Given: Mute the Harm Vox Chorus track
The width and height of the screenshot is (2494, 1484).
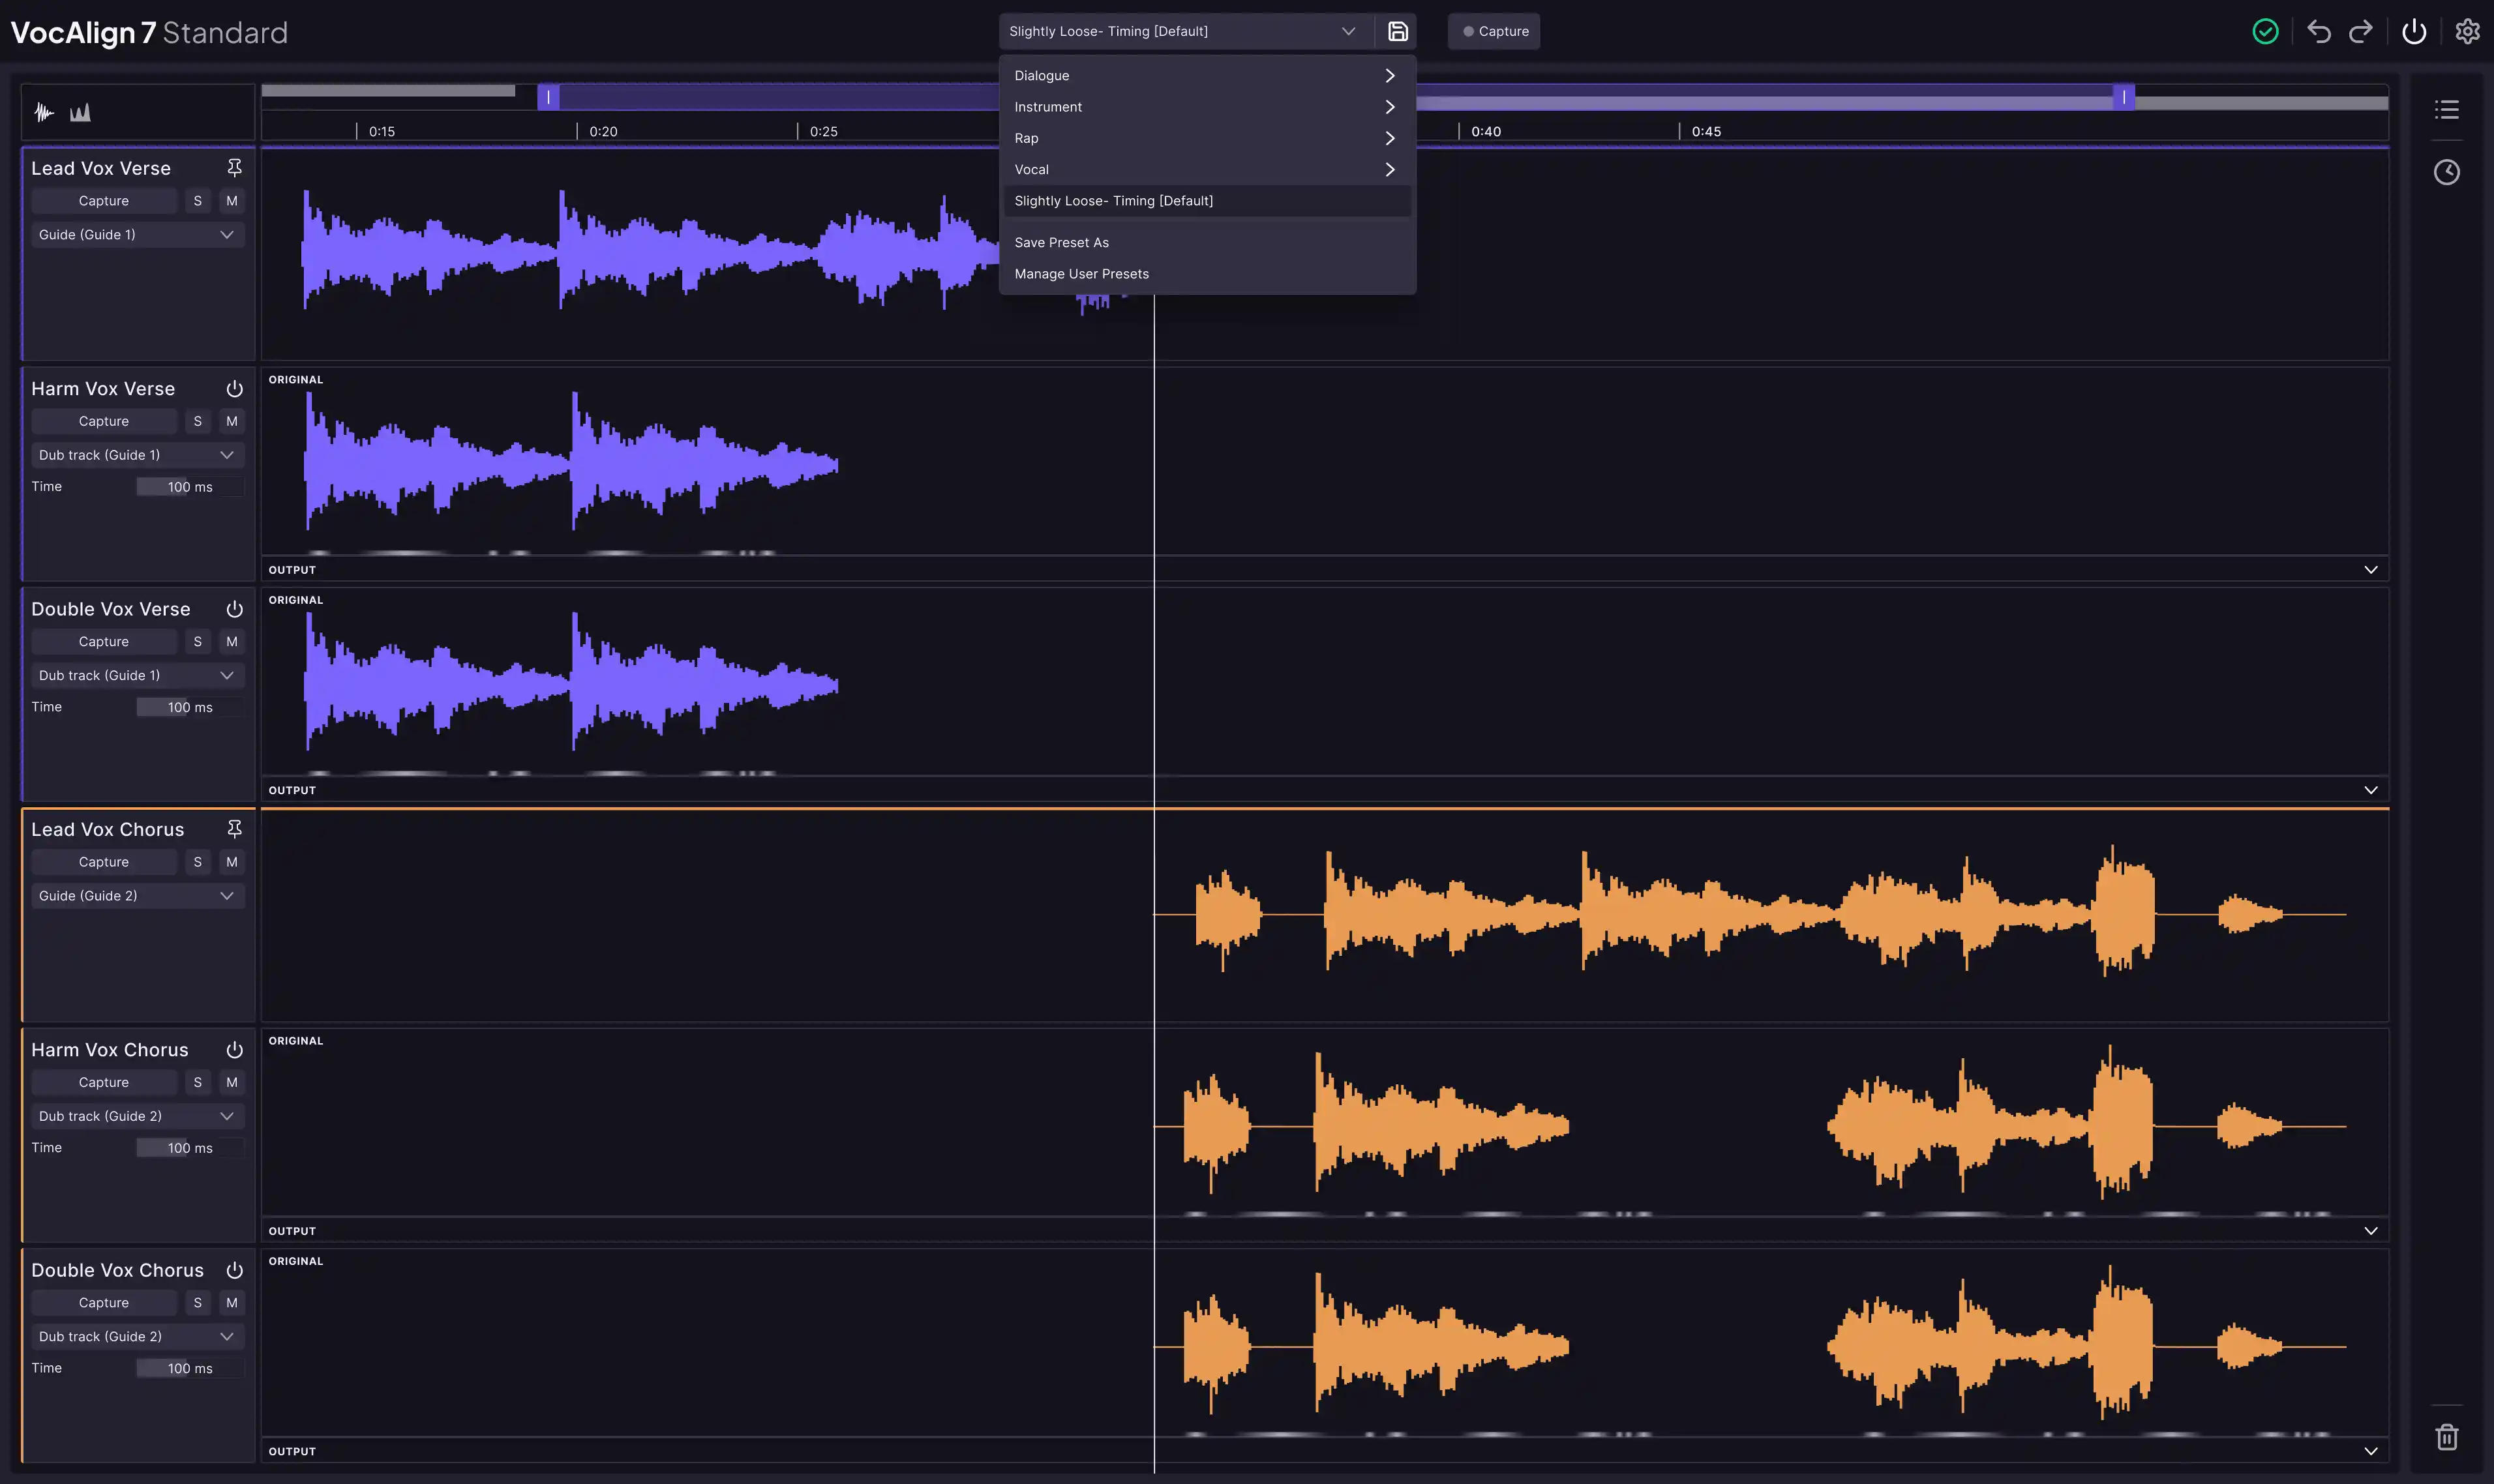Looking at the screenshot, I should [232, 1082].
